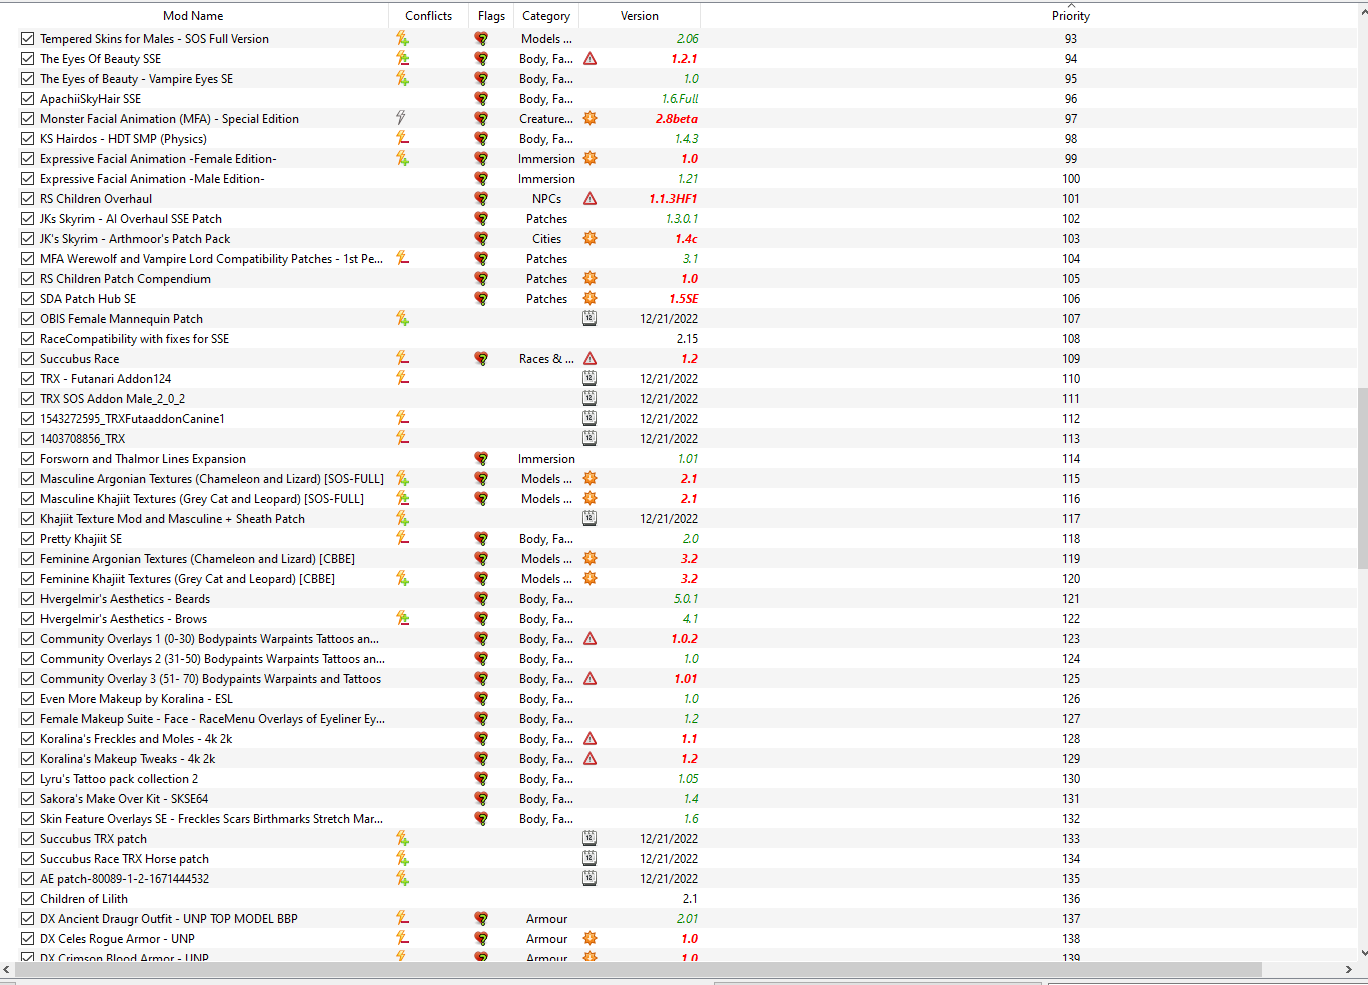Click the orange update icon for JK's Skyrim - Arthmoor's Patch Pack

click(590, 239)
